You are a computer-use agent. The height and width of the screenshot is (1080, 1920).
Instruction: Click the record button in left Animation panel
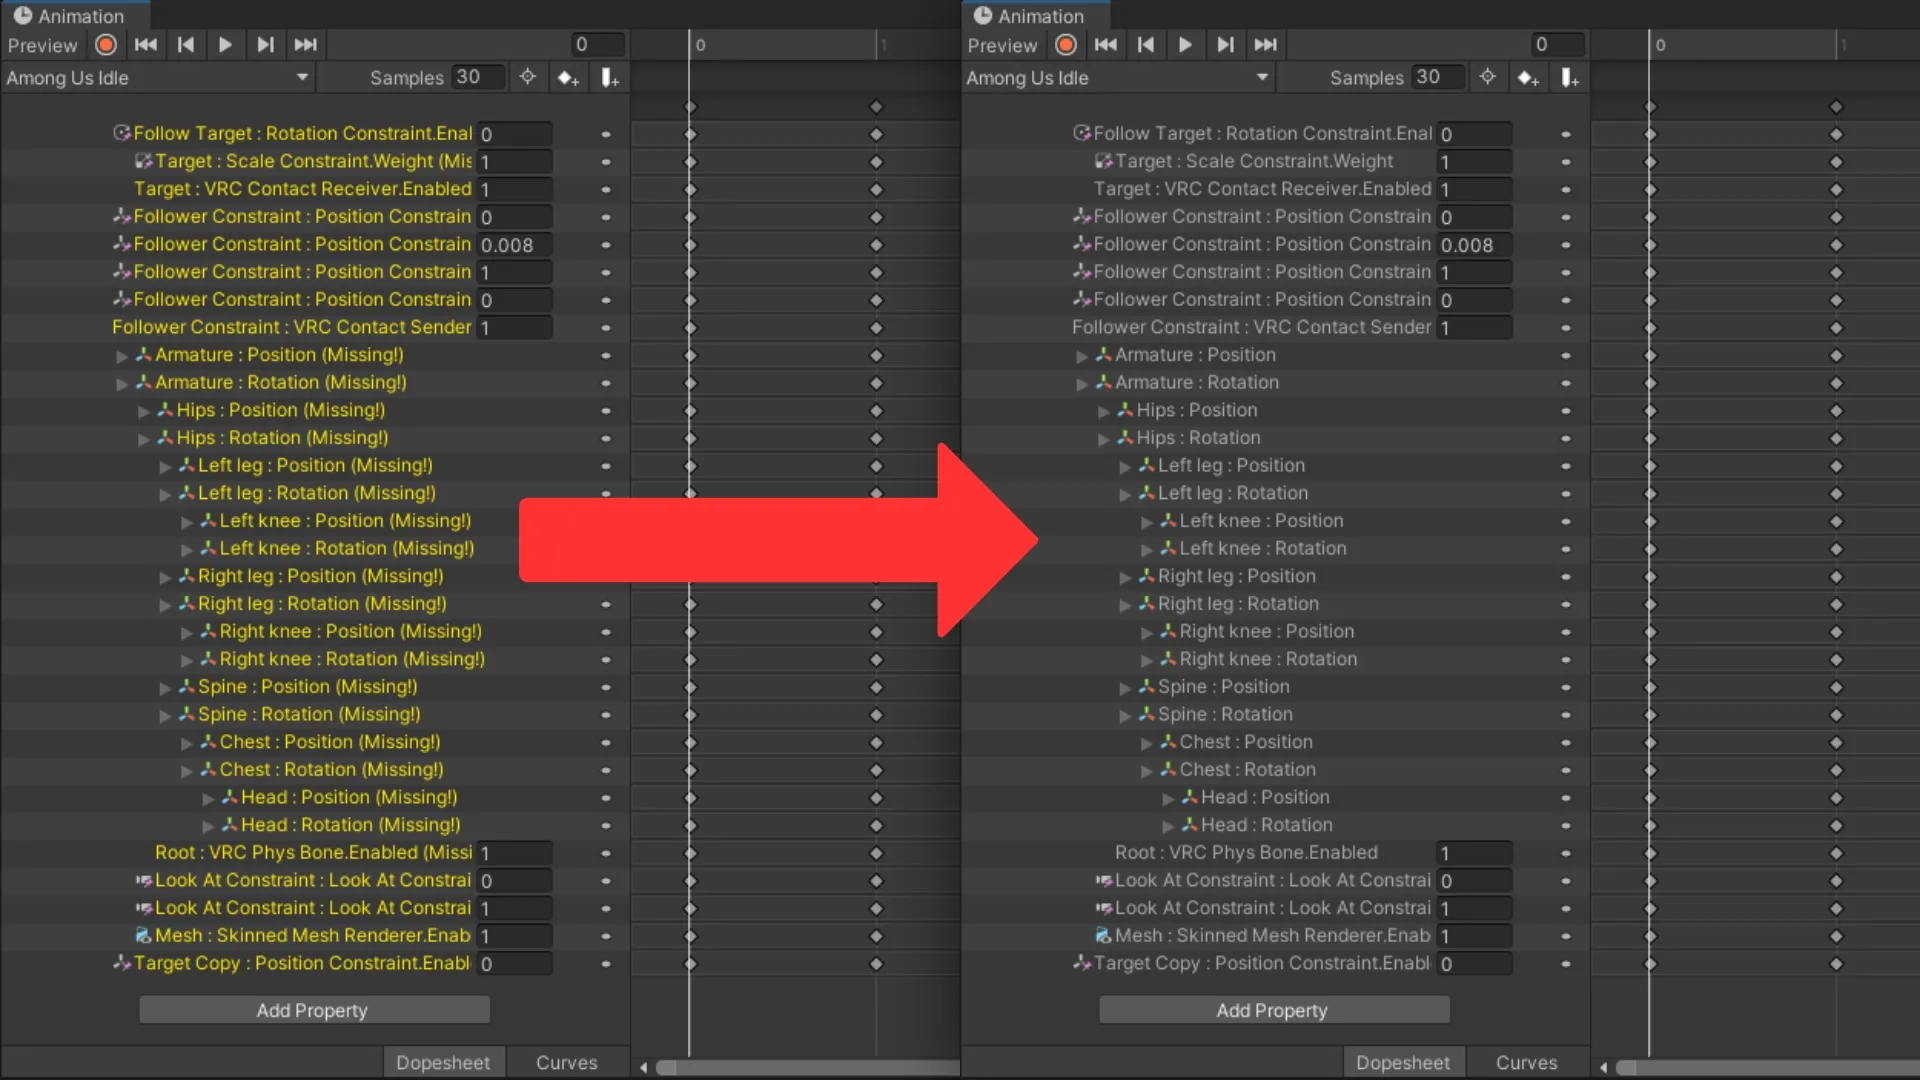106,45
